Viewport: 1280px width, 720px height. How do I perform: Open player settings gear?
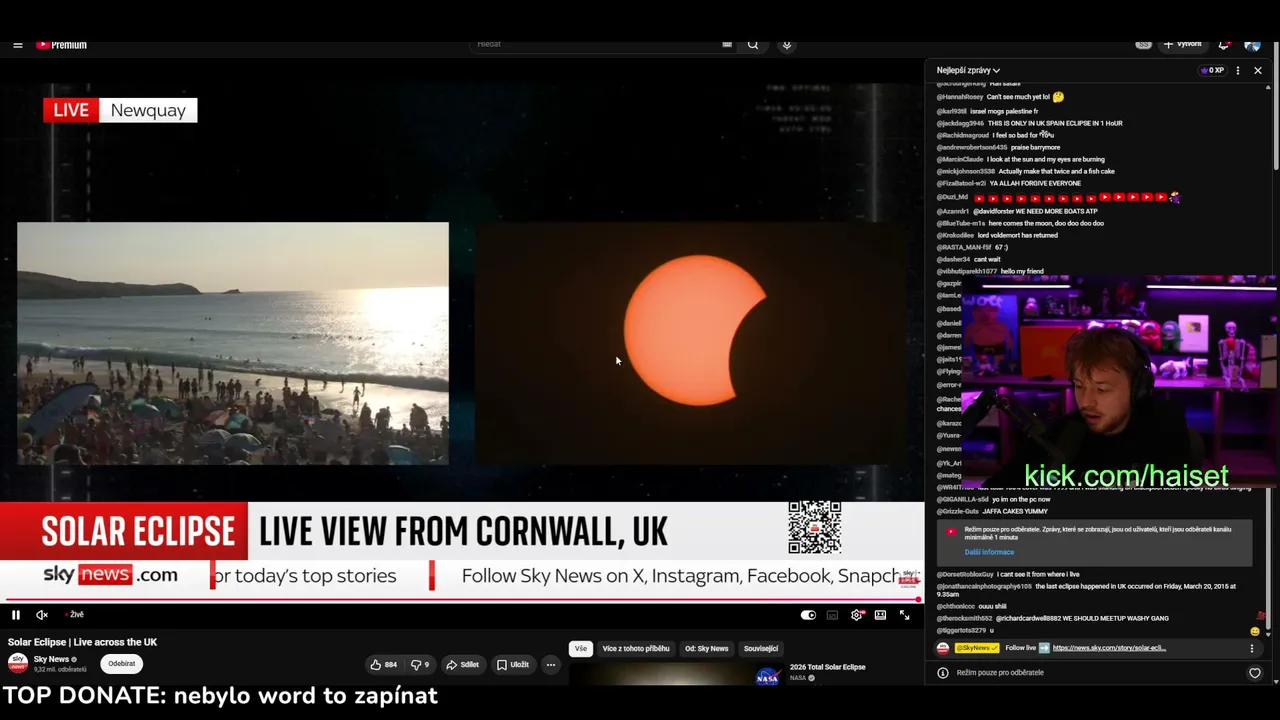(x=856, y=615)
